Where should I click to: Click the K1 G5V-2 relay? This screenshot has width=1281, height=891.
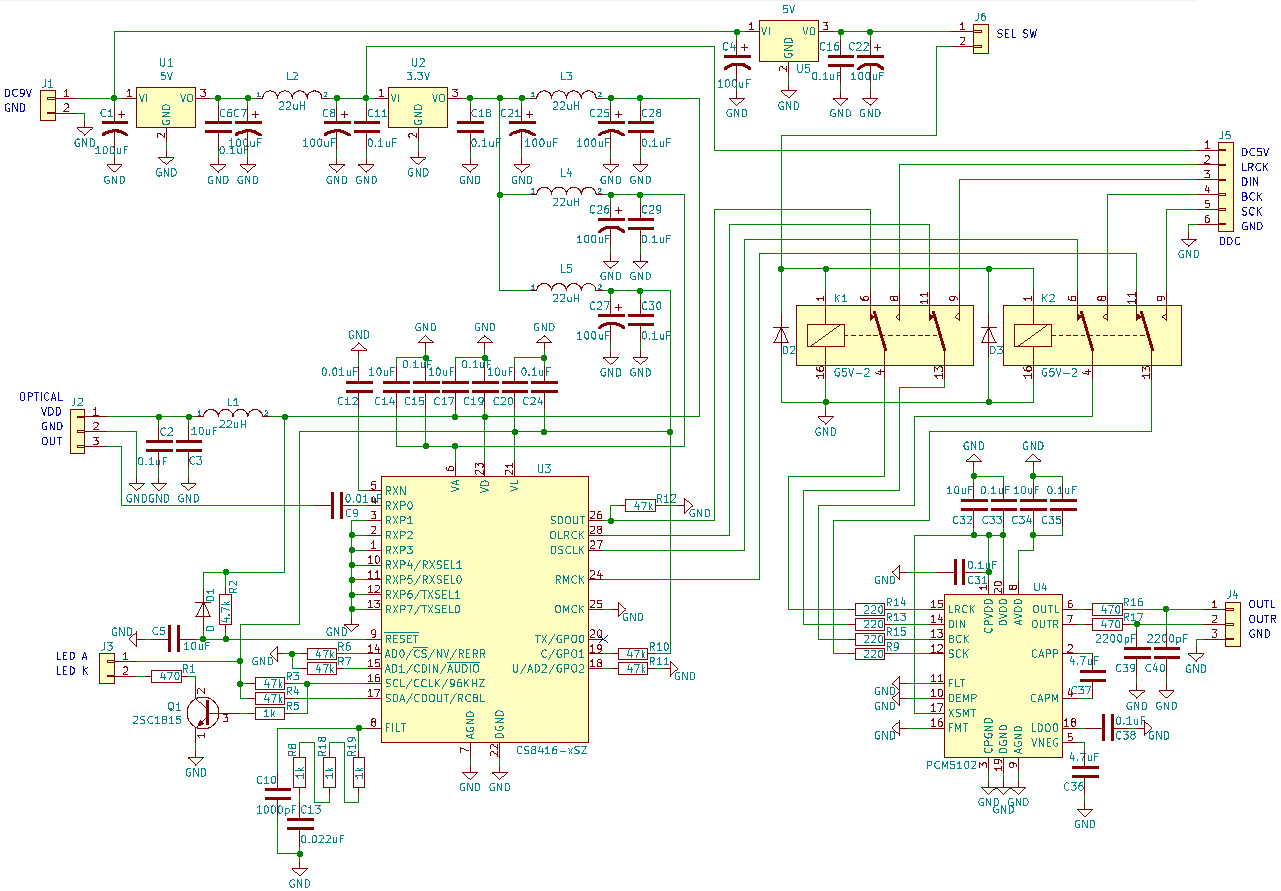click(883, 335)
